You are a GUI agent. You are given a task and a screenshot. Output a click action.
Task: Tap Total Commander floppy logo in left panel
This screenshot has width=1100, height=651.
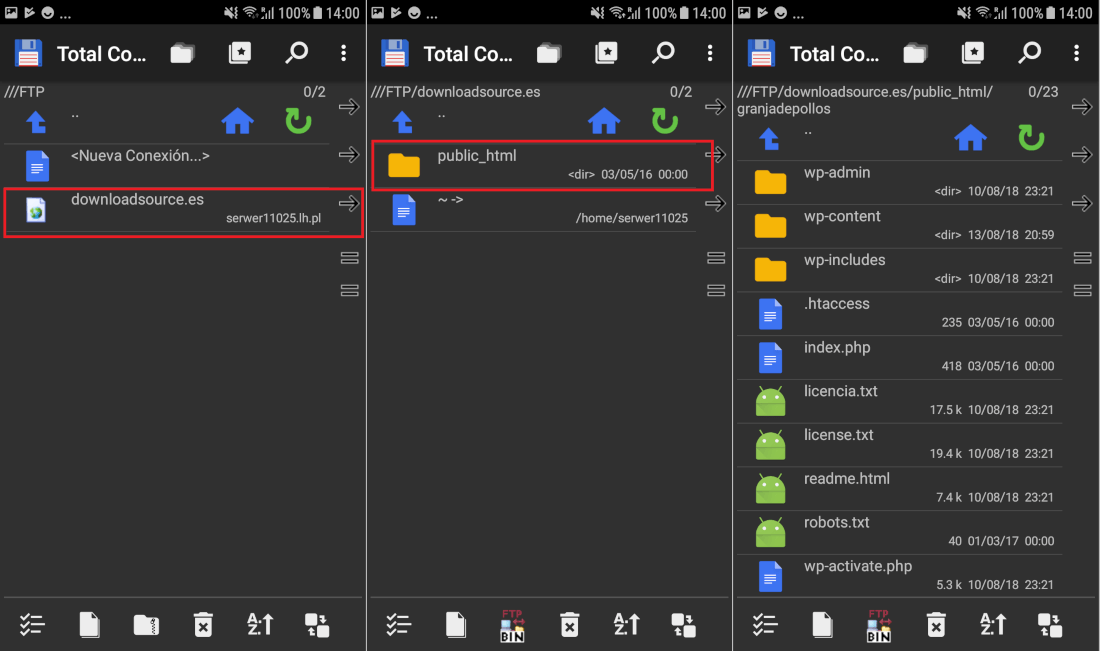(x=28, y=53)
